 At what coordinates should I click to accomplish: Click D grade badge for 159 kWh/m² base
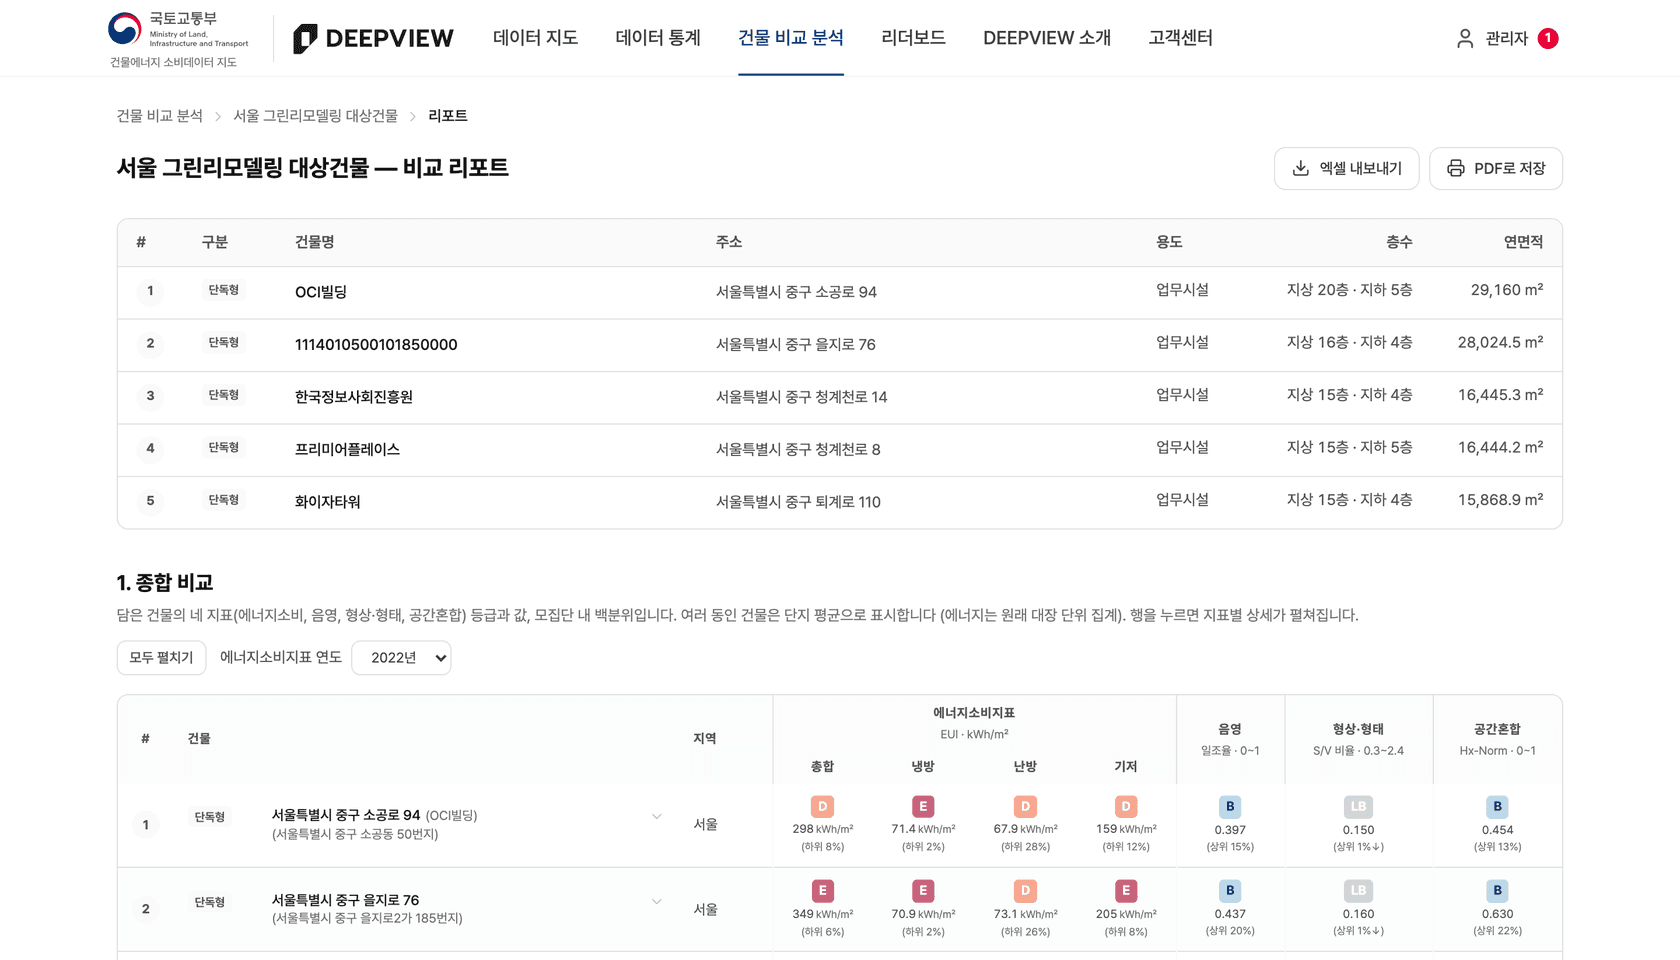coord(1126,806)
